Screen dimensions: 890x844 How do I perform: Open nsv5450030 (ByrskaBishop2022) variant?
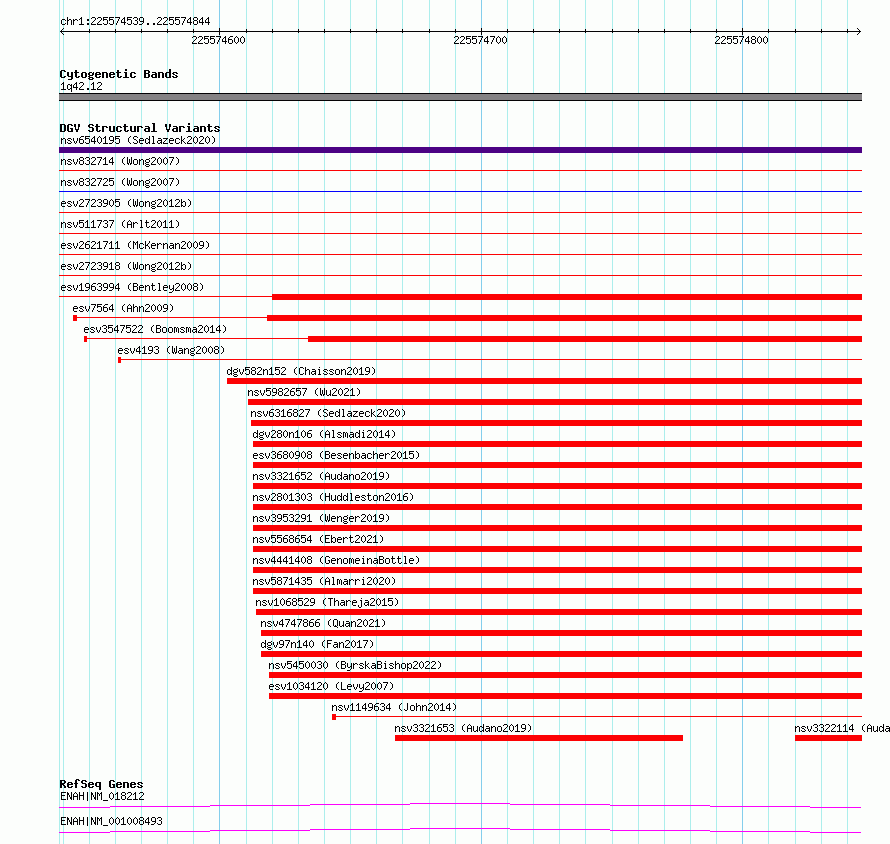355,665
